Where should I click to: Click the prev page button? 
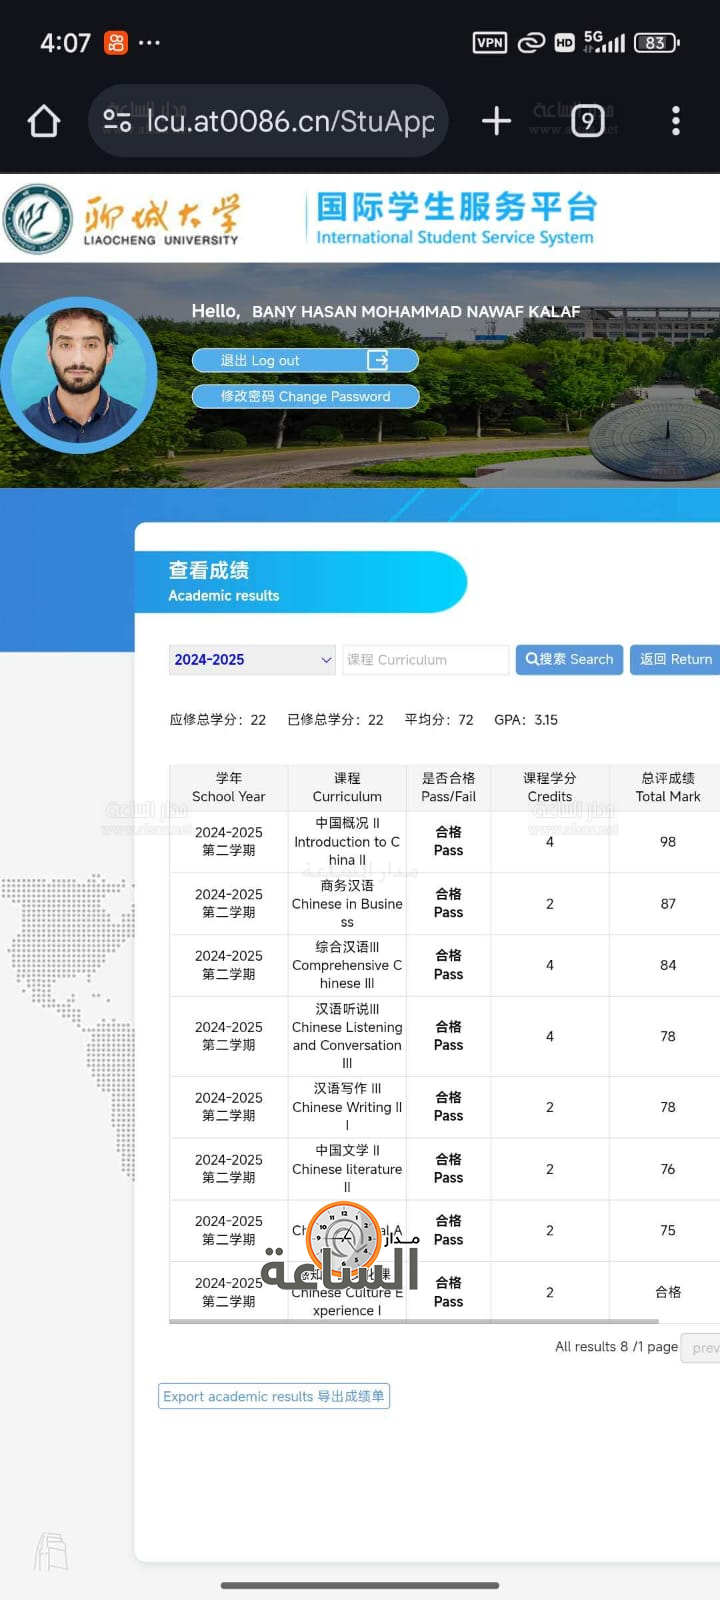click(703, 1348)
